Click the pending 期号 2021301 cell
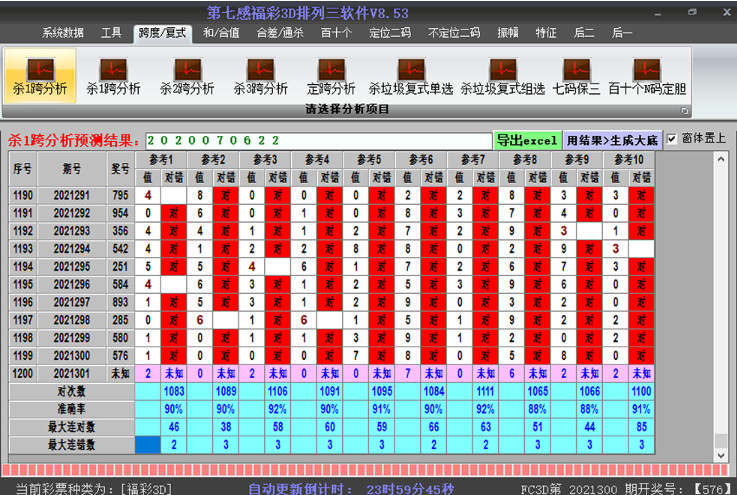737x495 pixels. pyautogui.click(x=71, y=374)
